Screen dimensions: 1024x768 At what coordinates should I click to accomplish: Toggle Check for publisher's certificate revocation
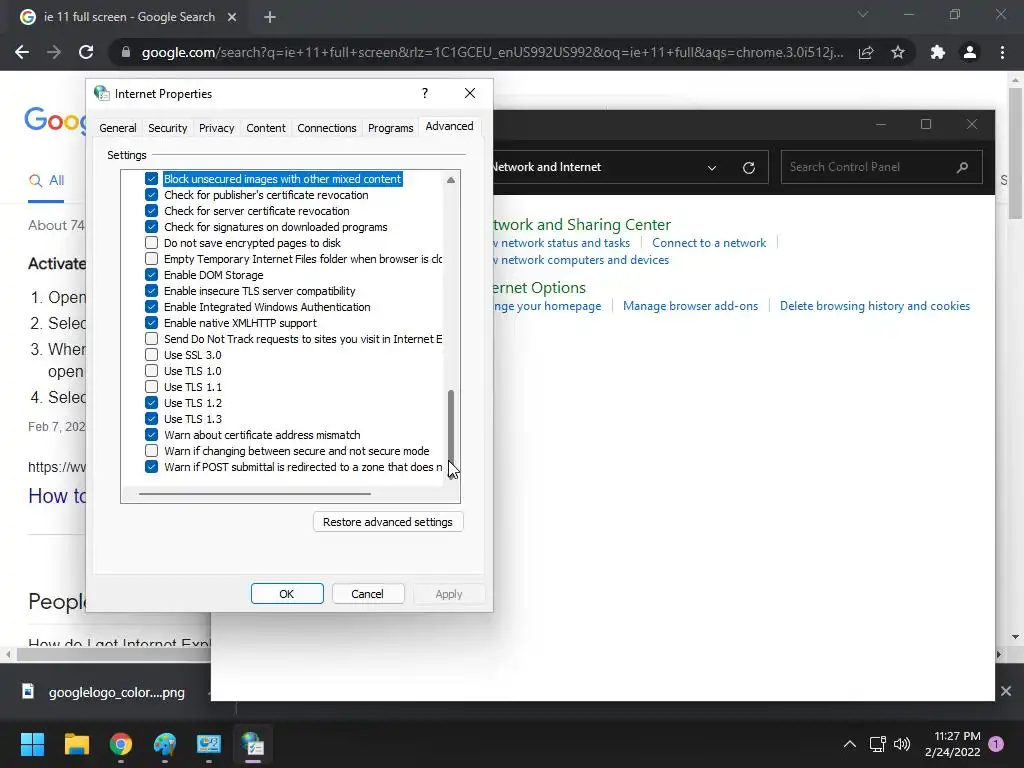click(x=152, y=195)
